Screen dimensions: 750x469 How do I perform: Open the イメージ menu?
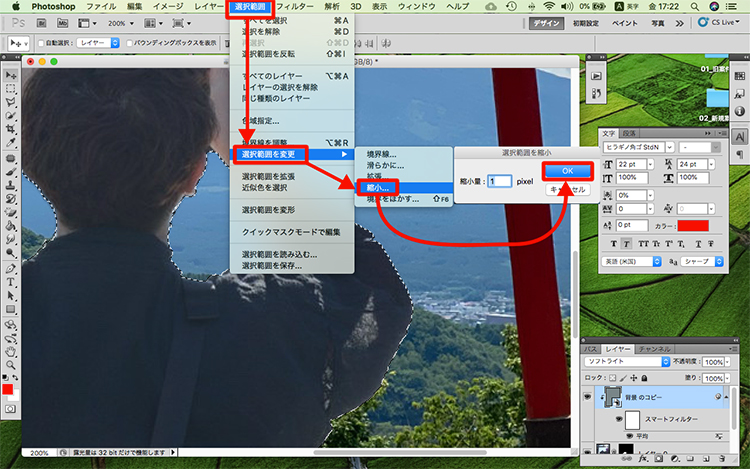click(168, 6)
